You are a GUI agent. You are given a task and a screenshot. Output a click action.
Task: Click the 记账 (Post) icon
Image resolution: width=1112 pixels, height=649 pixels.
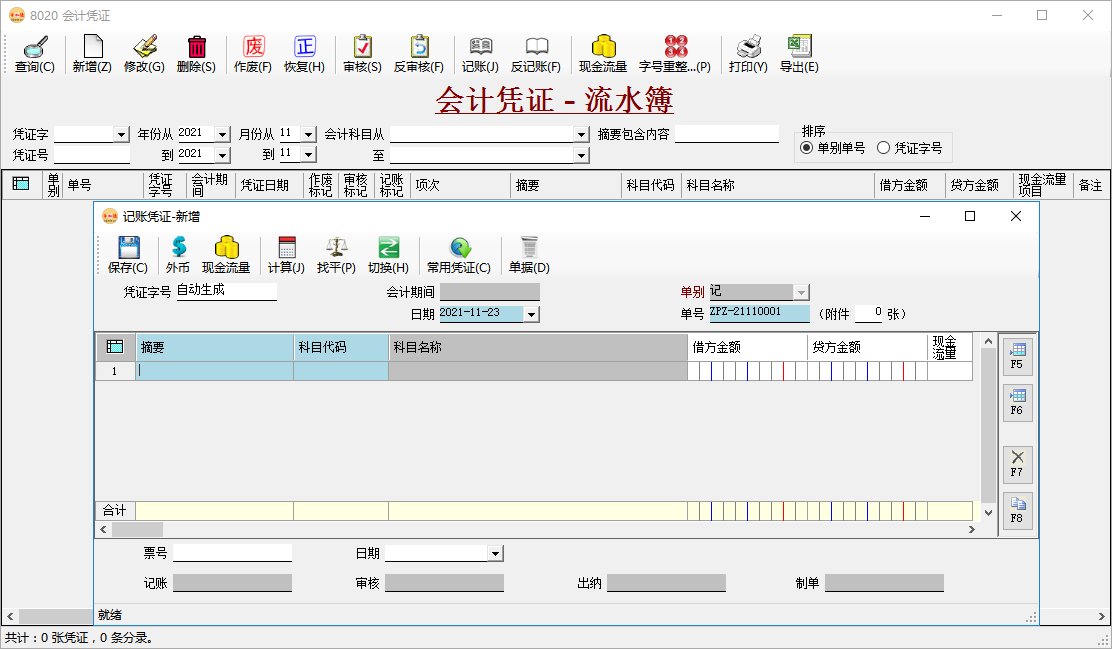[x=481, y=53]
